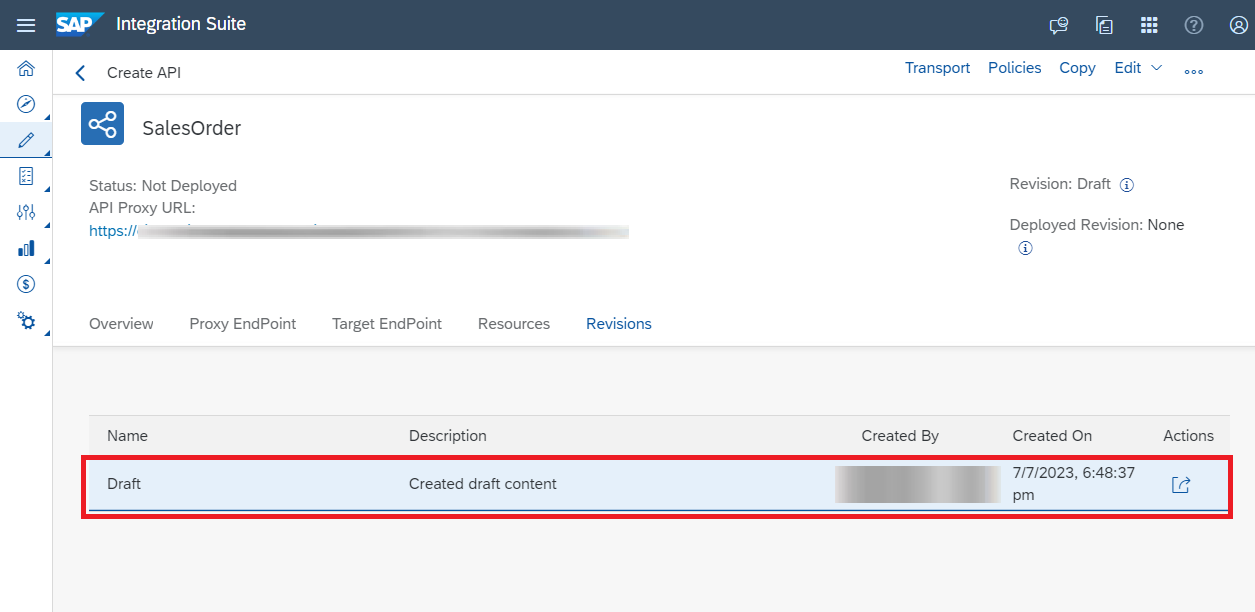1255x612 pixels.
Task: Select the Revisions tab
Action: pos(619,324)
